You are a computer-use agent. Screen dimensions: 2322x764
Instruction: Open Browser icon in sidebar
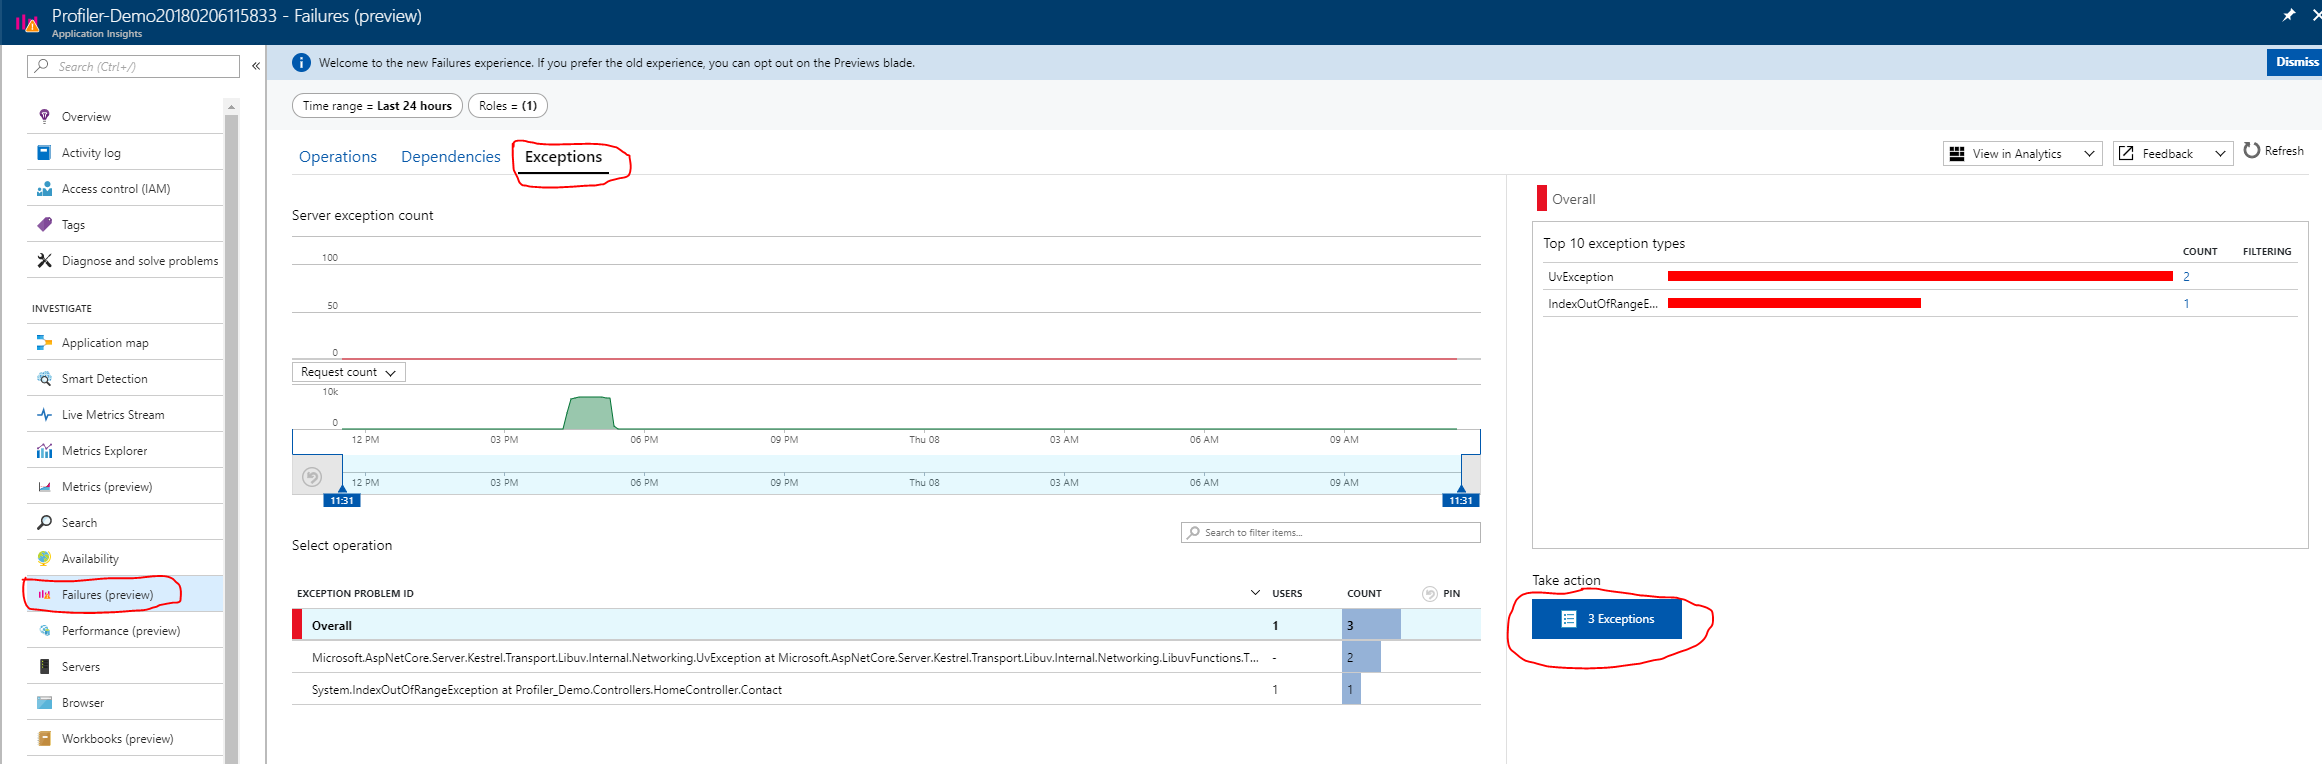[x=44, y=702]
